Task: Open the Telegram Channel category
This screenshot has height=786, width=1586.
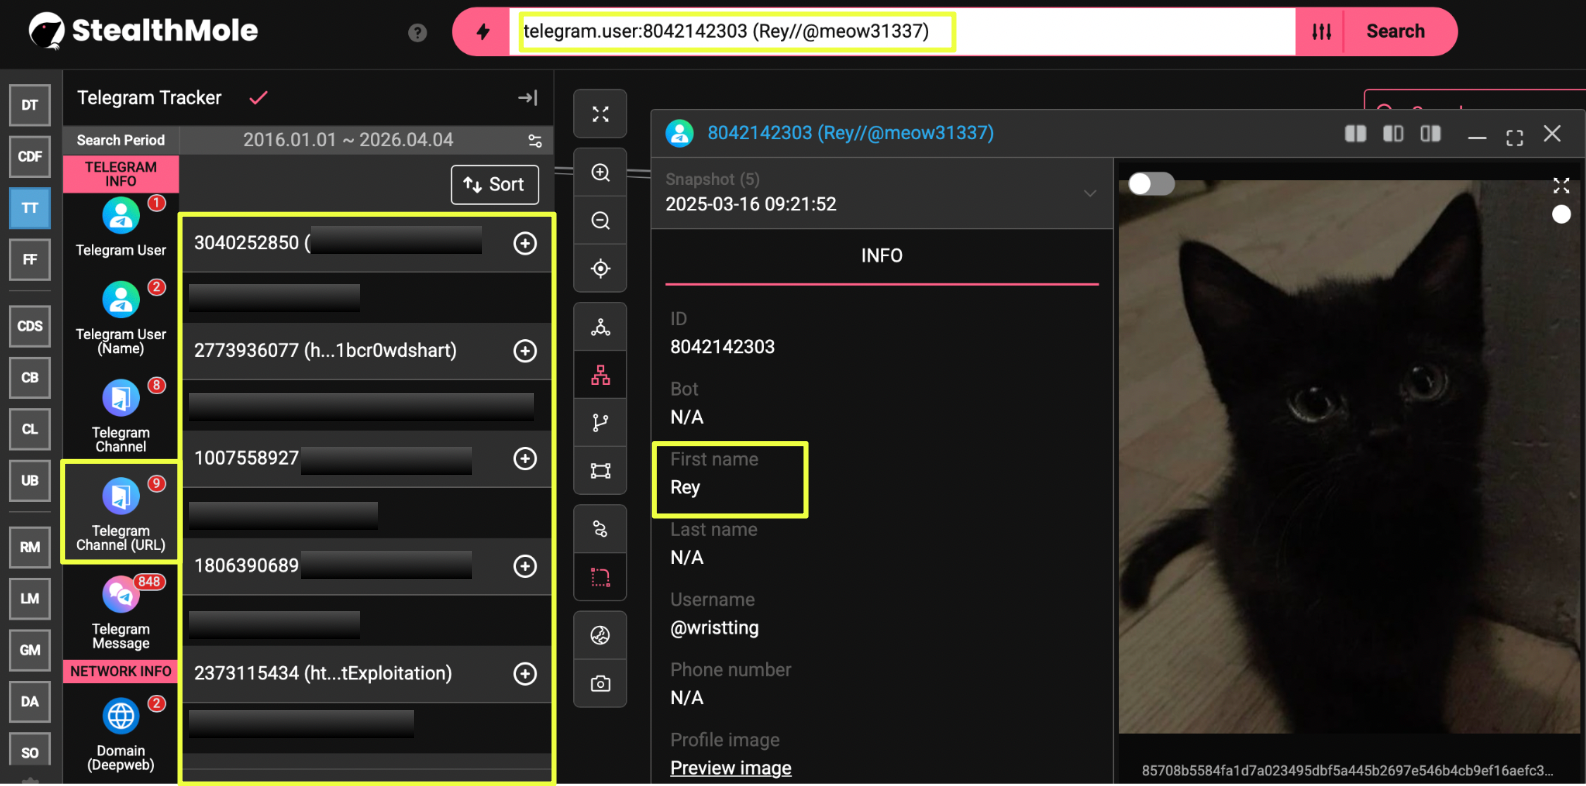Action: pos(121,416)
